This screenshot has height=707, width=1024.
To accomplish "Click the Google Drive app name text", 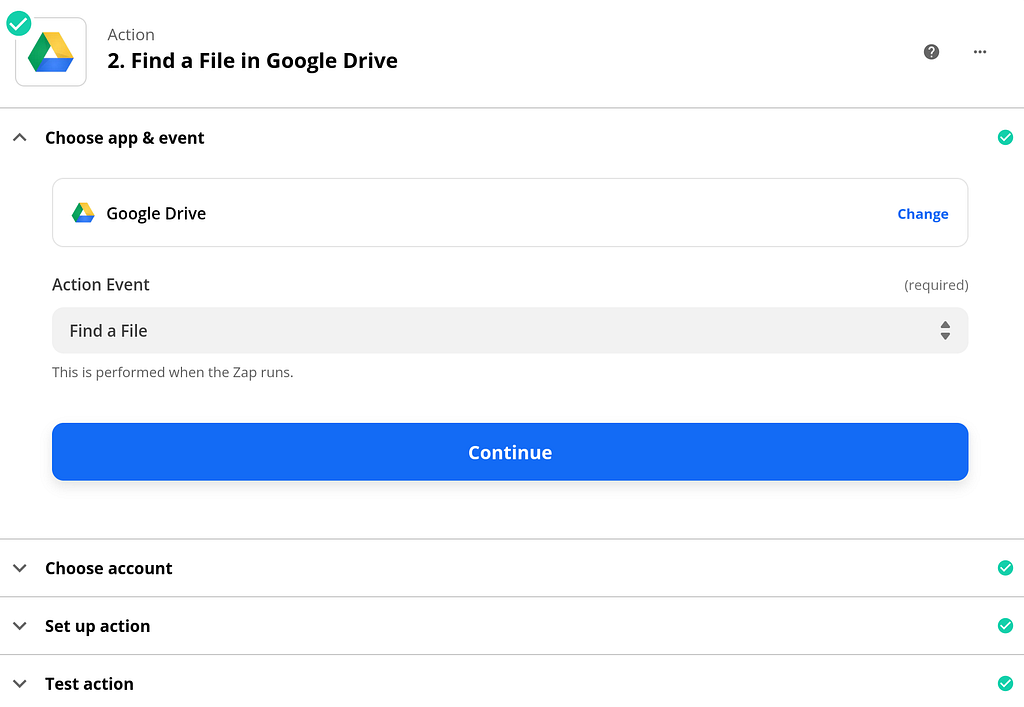I will tap(156, 213).
